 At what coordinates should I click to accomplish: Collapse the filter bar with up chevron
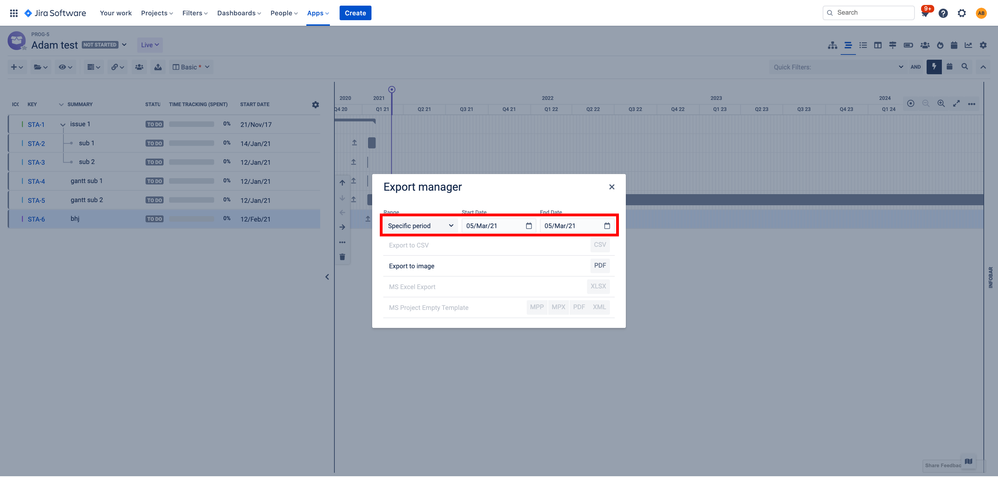click(x=983, y=67)
